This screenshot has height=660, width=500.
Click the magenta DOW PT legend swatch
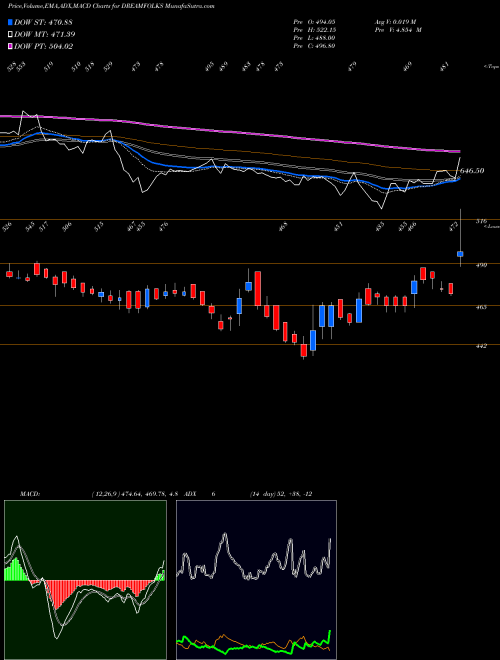pos(11,46)
